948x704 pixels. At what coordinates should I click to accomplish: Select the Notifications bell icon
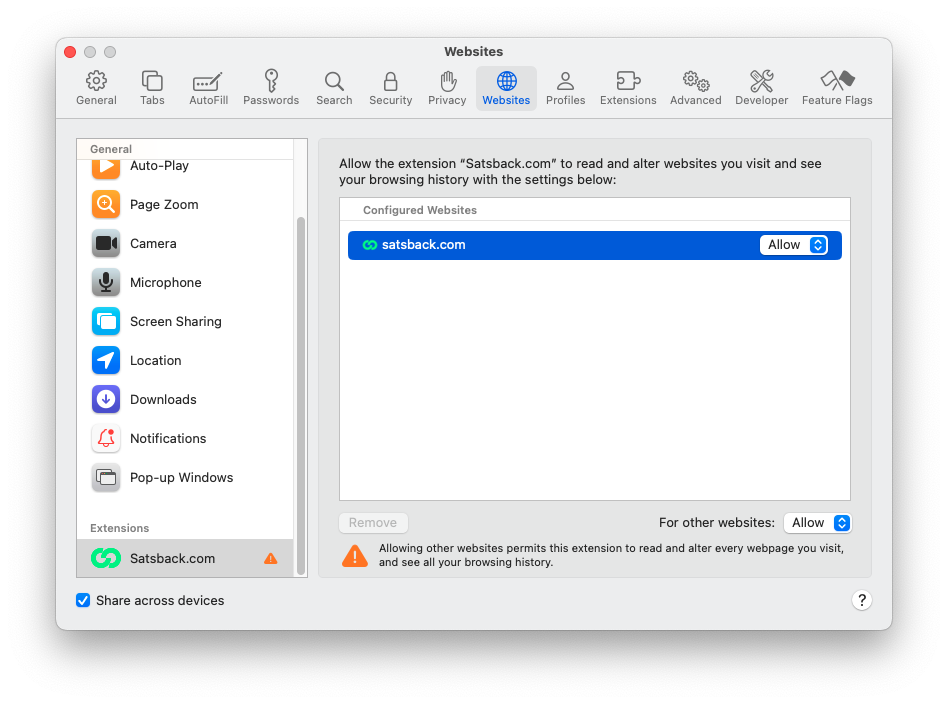106,438
